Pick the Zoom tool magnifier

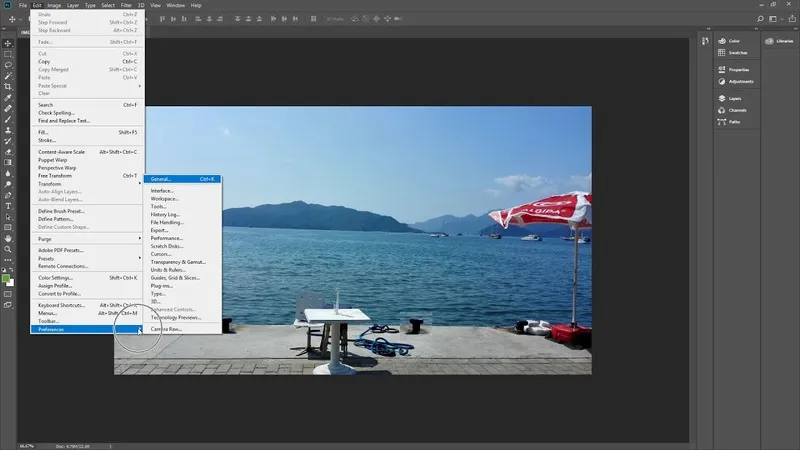coord(8,250)
